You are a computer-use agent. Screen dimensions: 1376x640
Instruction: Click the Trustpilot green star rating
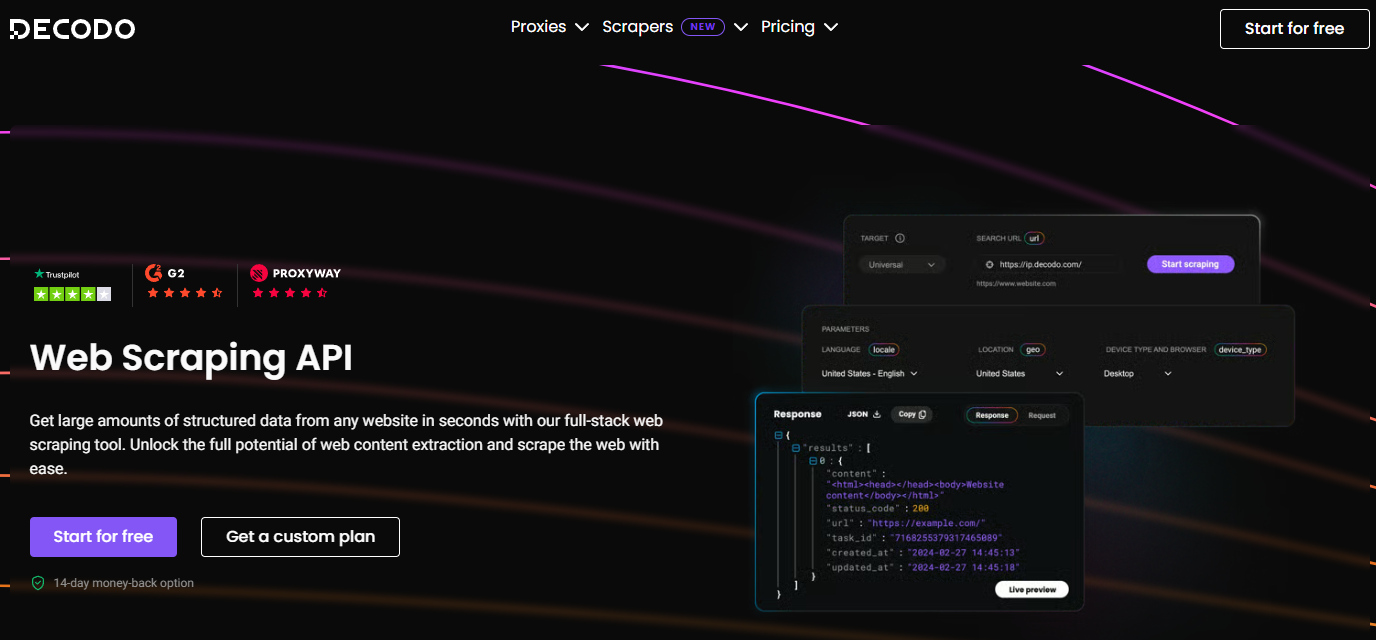[x=72, y=294]
